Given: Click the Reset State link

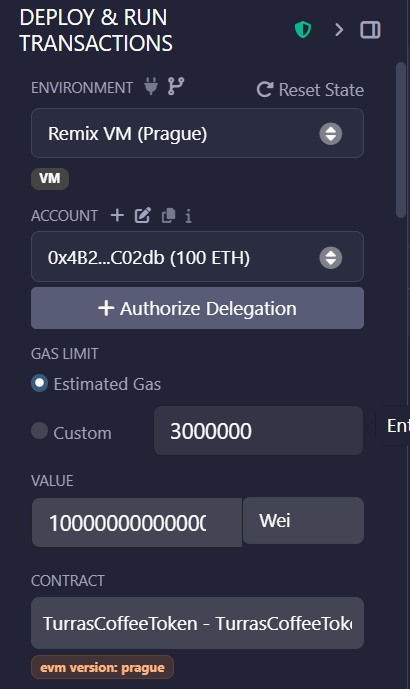Looking at the screenshot, I should point(310,90).
